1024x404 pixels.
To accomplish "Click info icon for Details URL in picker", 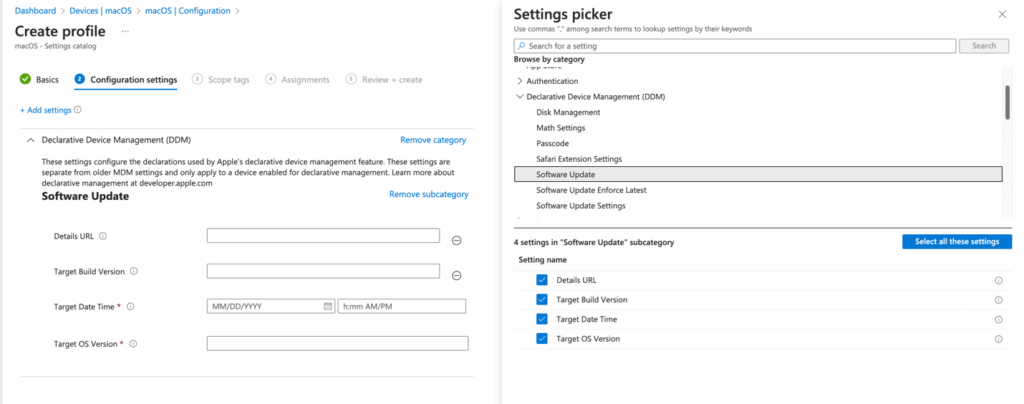I will [x=998, y=280].
